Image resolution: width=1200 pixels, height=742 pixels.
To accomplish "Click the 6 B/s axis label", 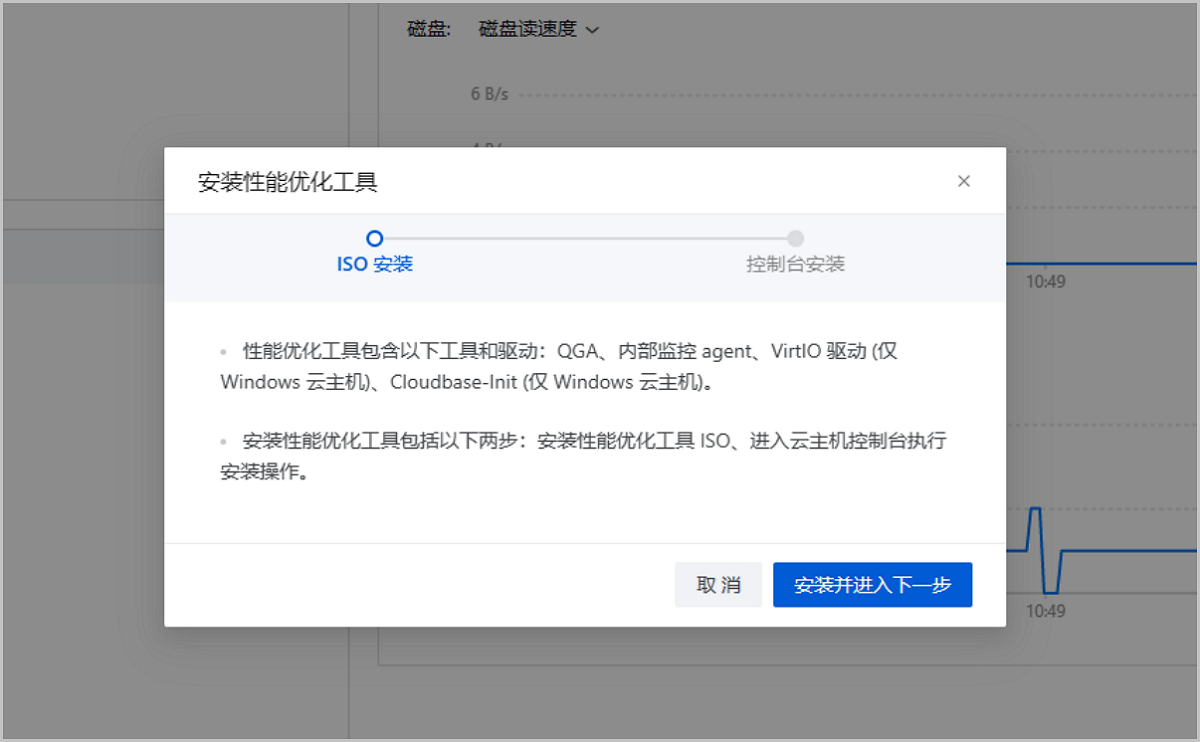I will coord(489,94).
